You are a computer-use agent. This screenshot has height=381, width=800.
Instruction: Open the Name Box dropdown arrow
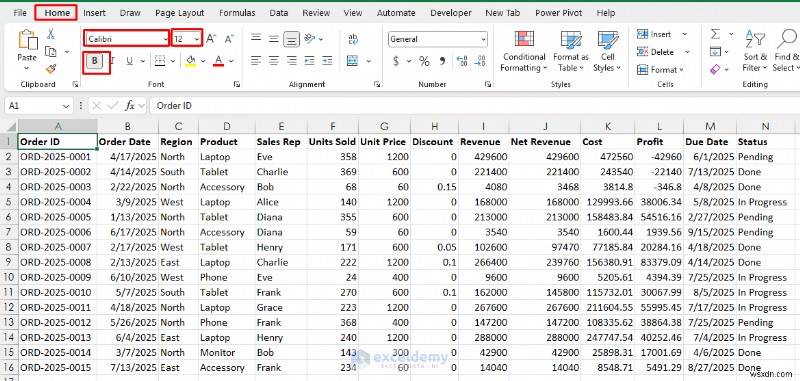click(x=66, y=106)
